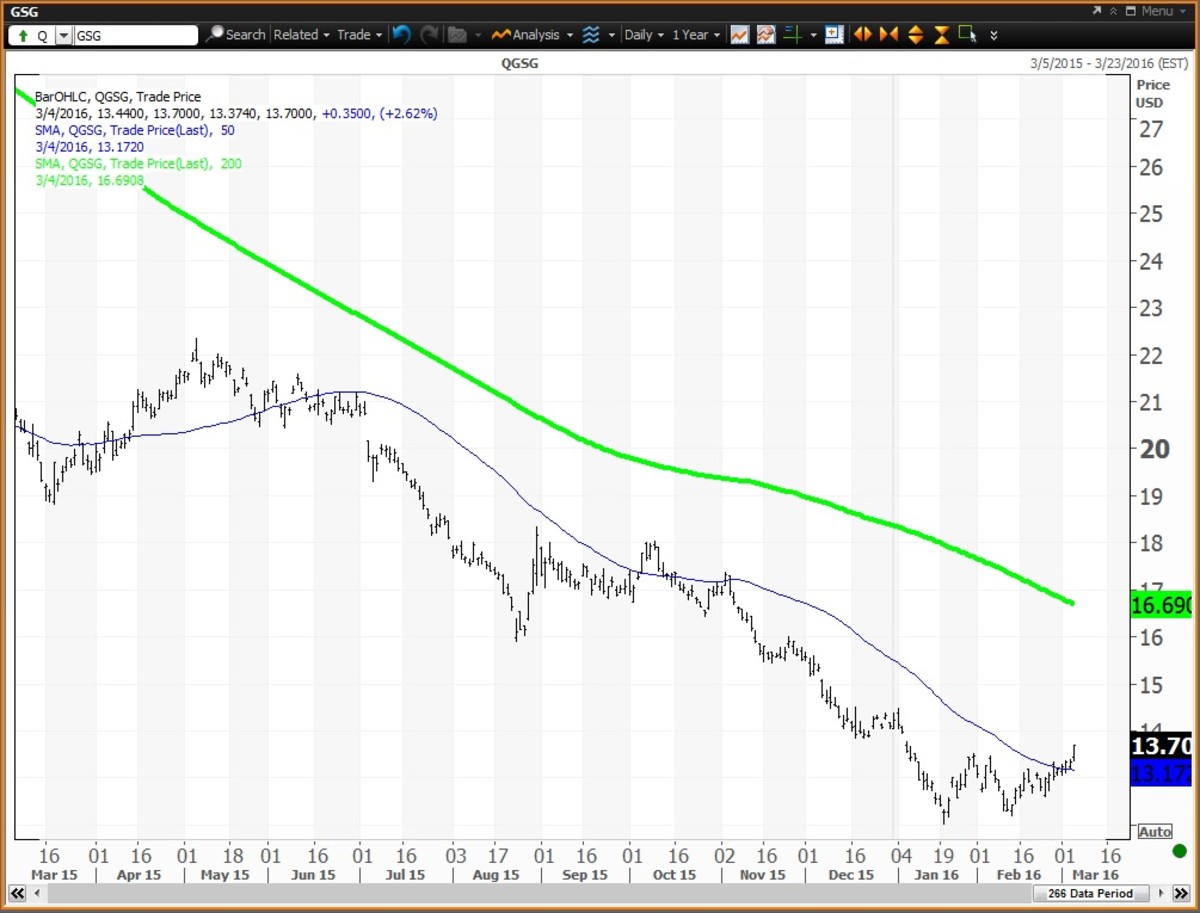Screen dimensions: 1200x913
Task: Open the Related menu
Action: tap(302, 35)
